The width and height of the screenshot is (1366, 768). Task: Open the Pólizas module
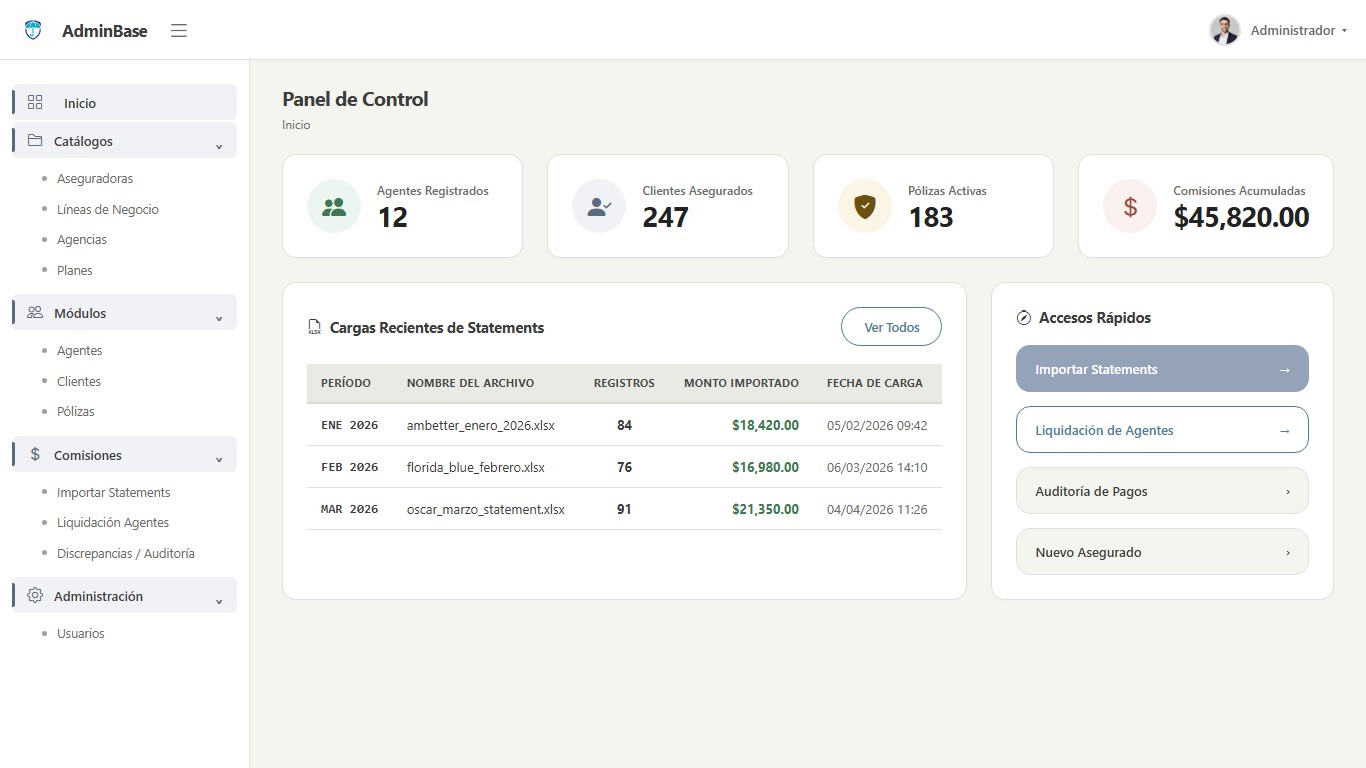pyautogui.click(x=76, y=412)
